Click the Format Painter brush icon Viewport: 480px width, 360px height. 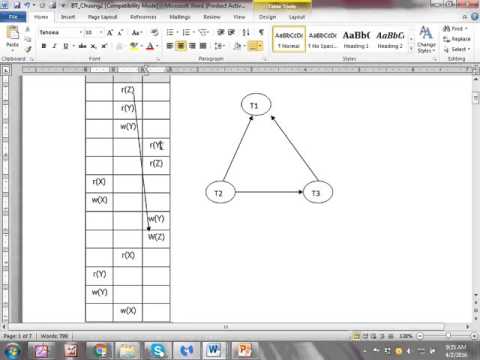coord(28,50)
